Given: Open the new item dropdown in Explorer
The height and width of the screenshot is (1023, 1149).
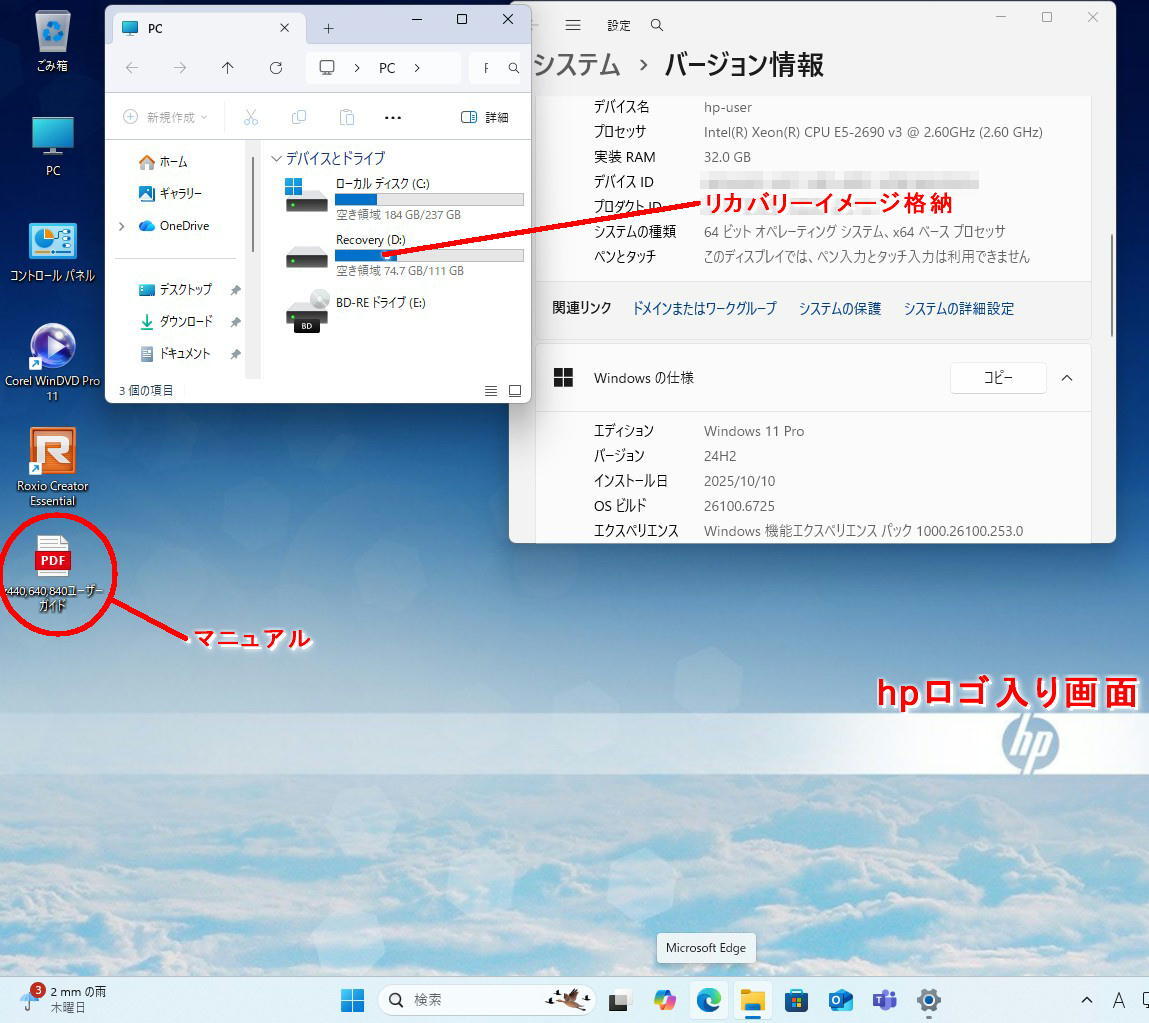Looking at the screenshot, I should 166,117.
